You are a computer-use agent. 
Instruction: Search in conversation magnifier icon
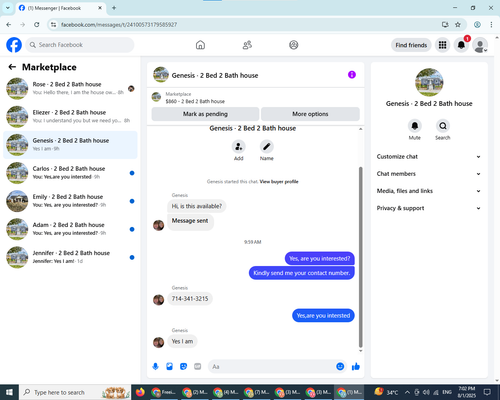pyautogui.click(x=443, y=126)
